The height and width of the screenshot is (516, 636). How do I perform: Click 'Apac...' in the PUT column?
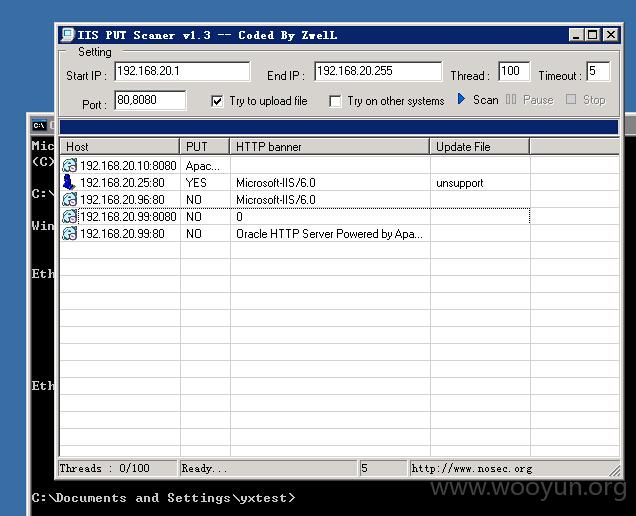click(202, 166)
